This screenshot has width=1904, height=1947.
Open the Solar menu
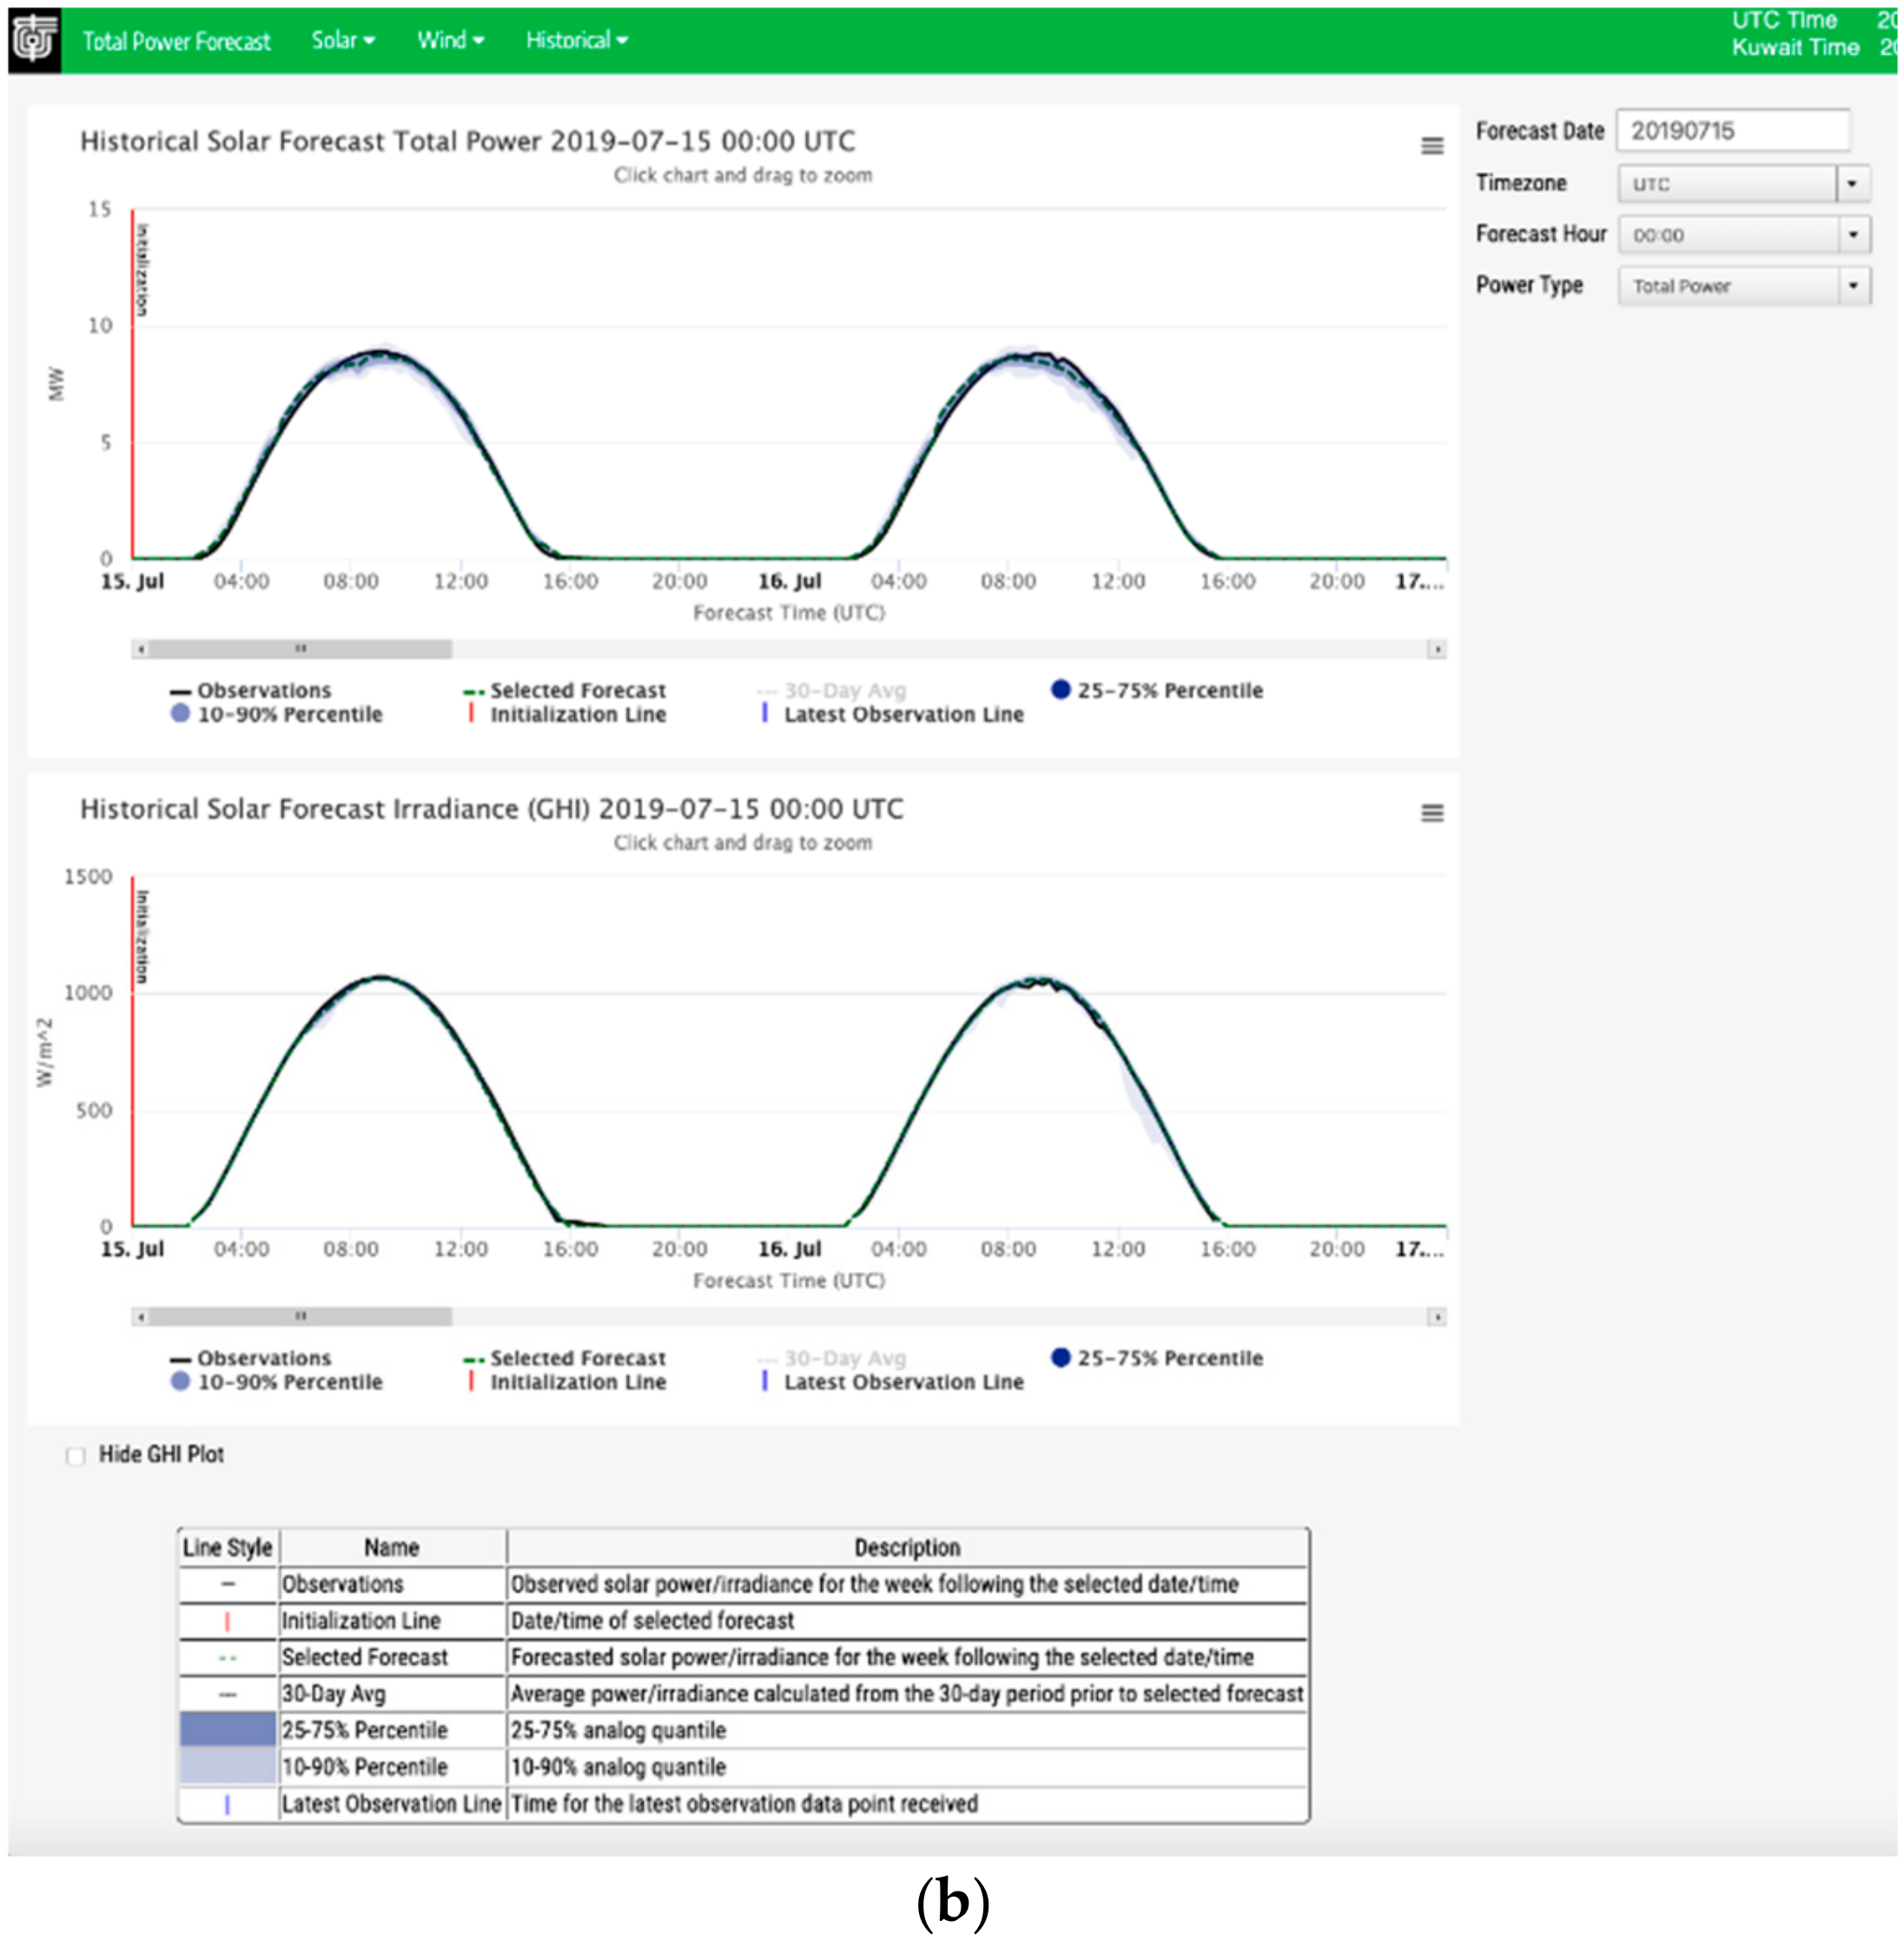[342, 40]
